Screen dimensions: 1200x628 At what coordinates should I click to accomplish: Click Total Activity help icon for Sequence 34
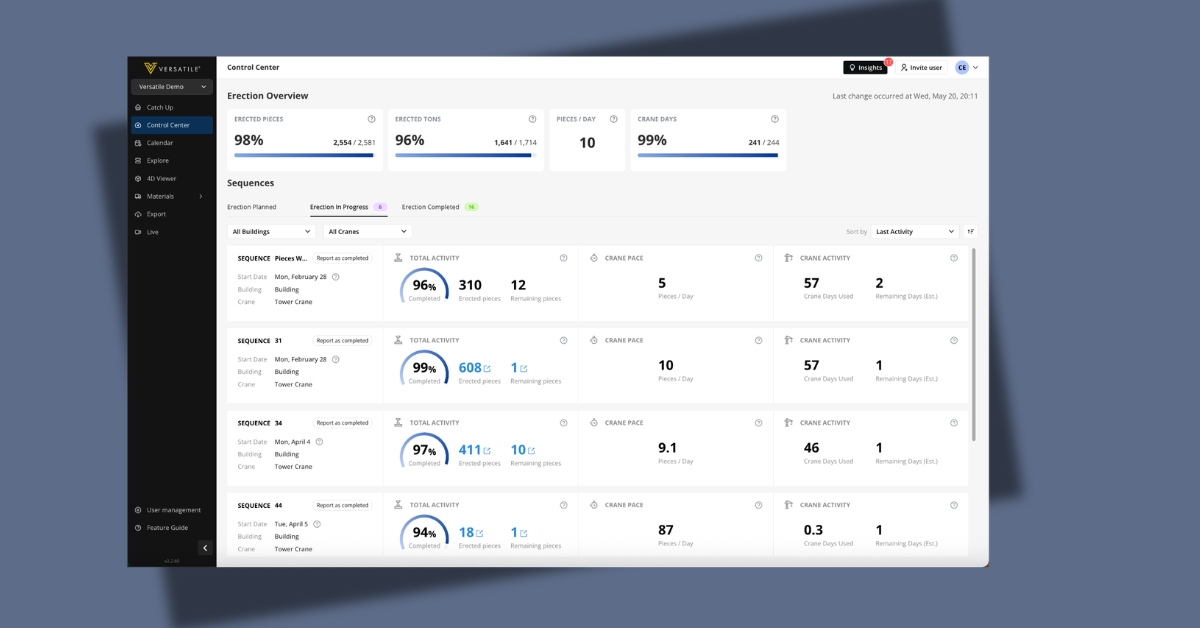(563, 423)
